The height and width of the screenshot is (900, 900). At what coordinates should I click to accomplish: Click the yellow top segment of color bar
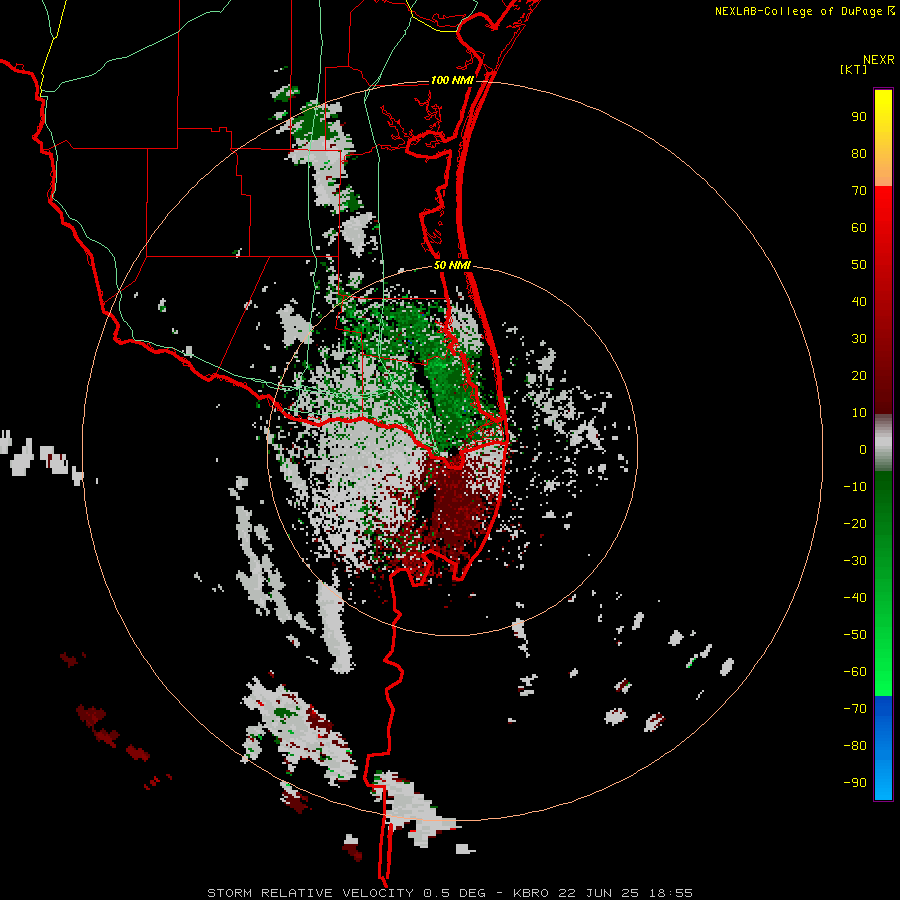(883, 138)
